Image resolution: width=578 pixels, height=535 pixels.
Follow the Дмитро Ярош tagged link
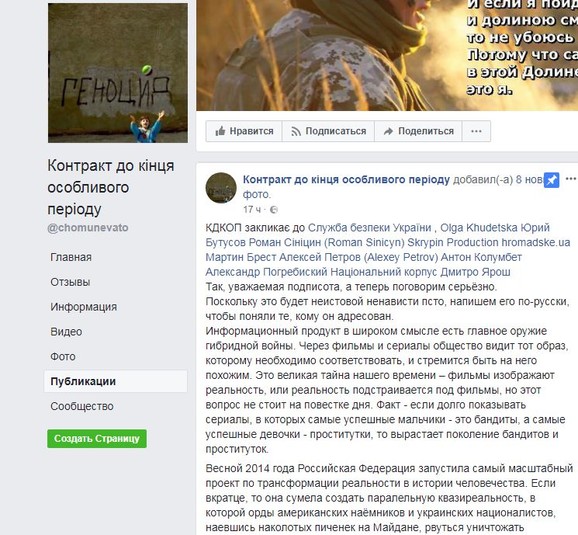tap(476, 272)
